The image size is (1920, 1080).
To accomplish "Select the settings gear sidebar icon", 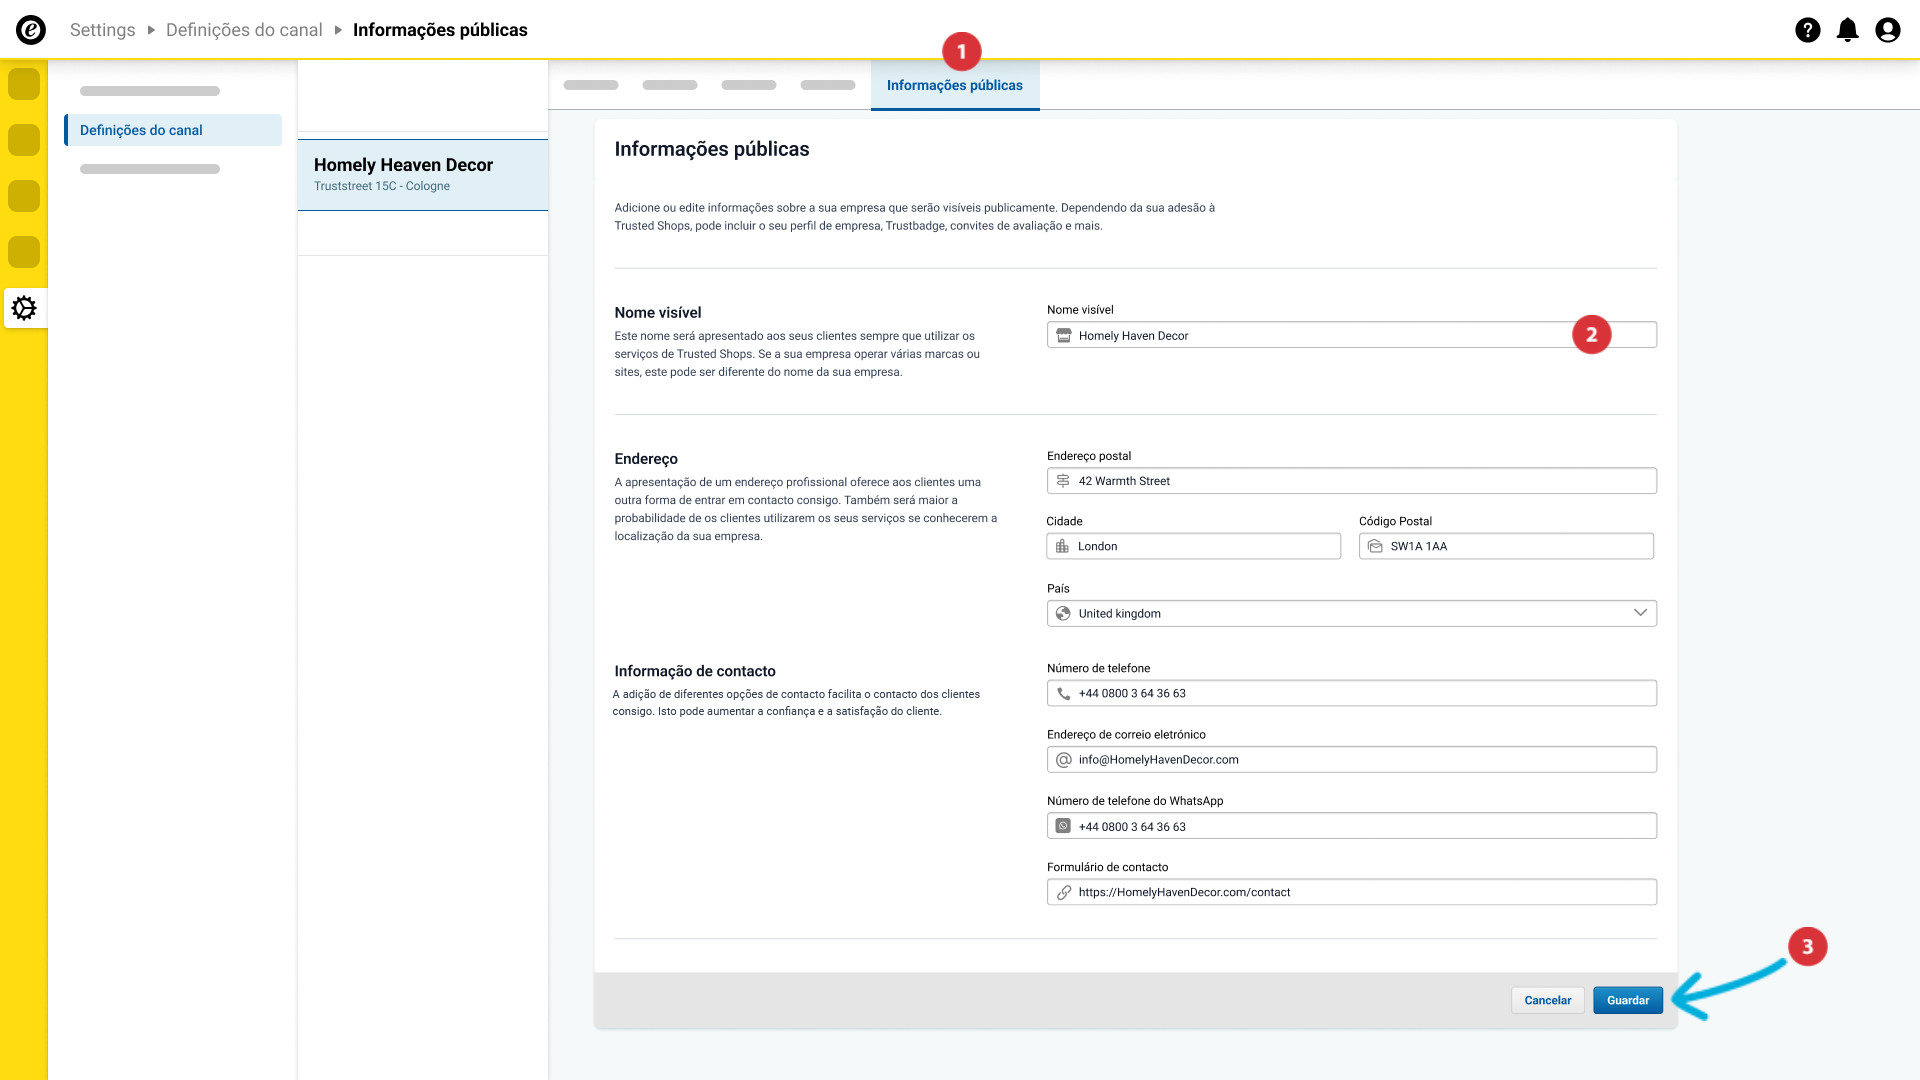I will pyautogui.click(x=24, y=308).
